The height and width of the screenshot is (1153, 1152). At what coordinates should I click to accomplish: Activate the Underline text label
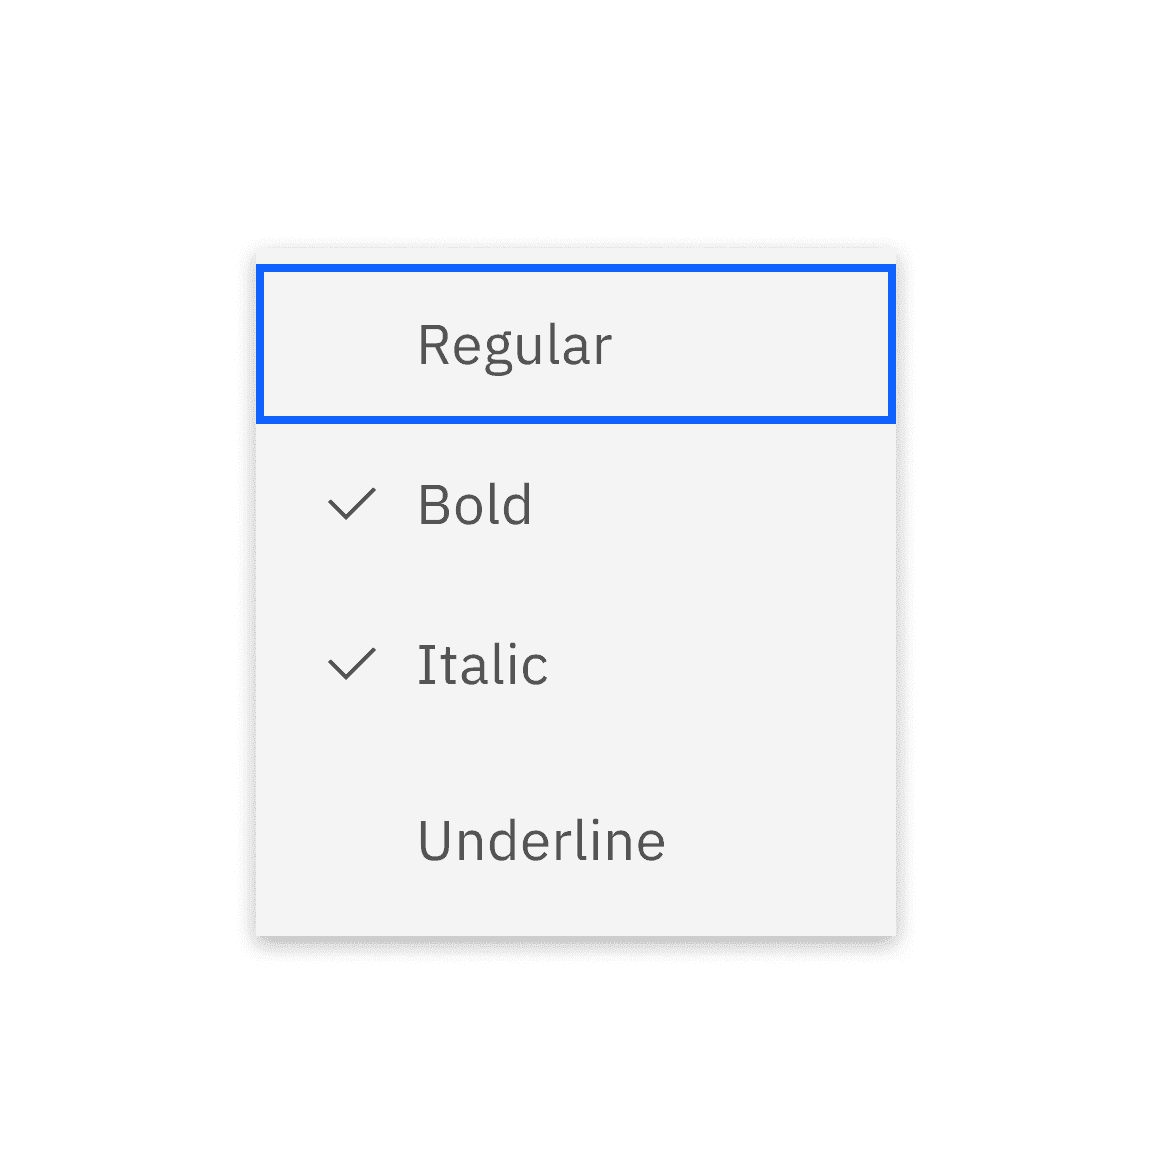tap(541, 840)
